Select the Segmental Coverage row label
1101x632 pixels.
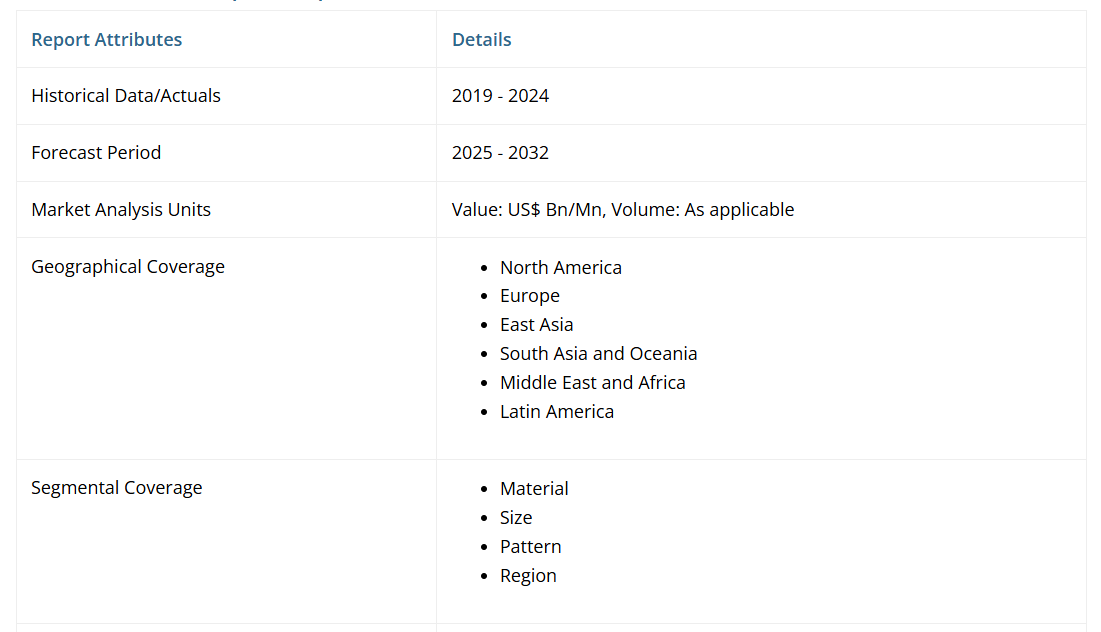click(116, 488)
